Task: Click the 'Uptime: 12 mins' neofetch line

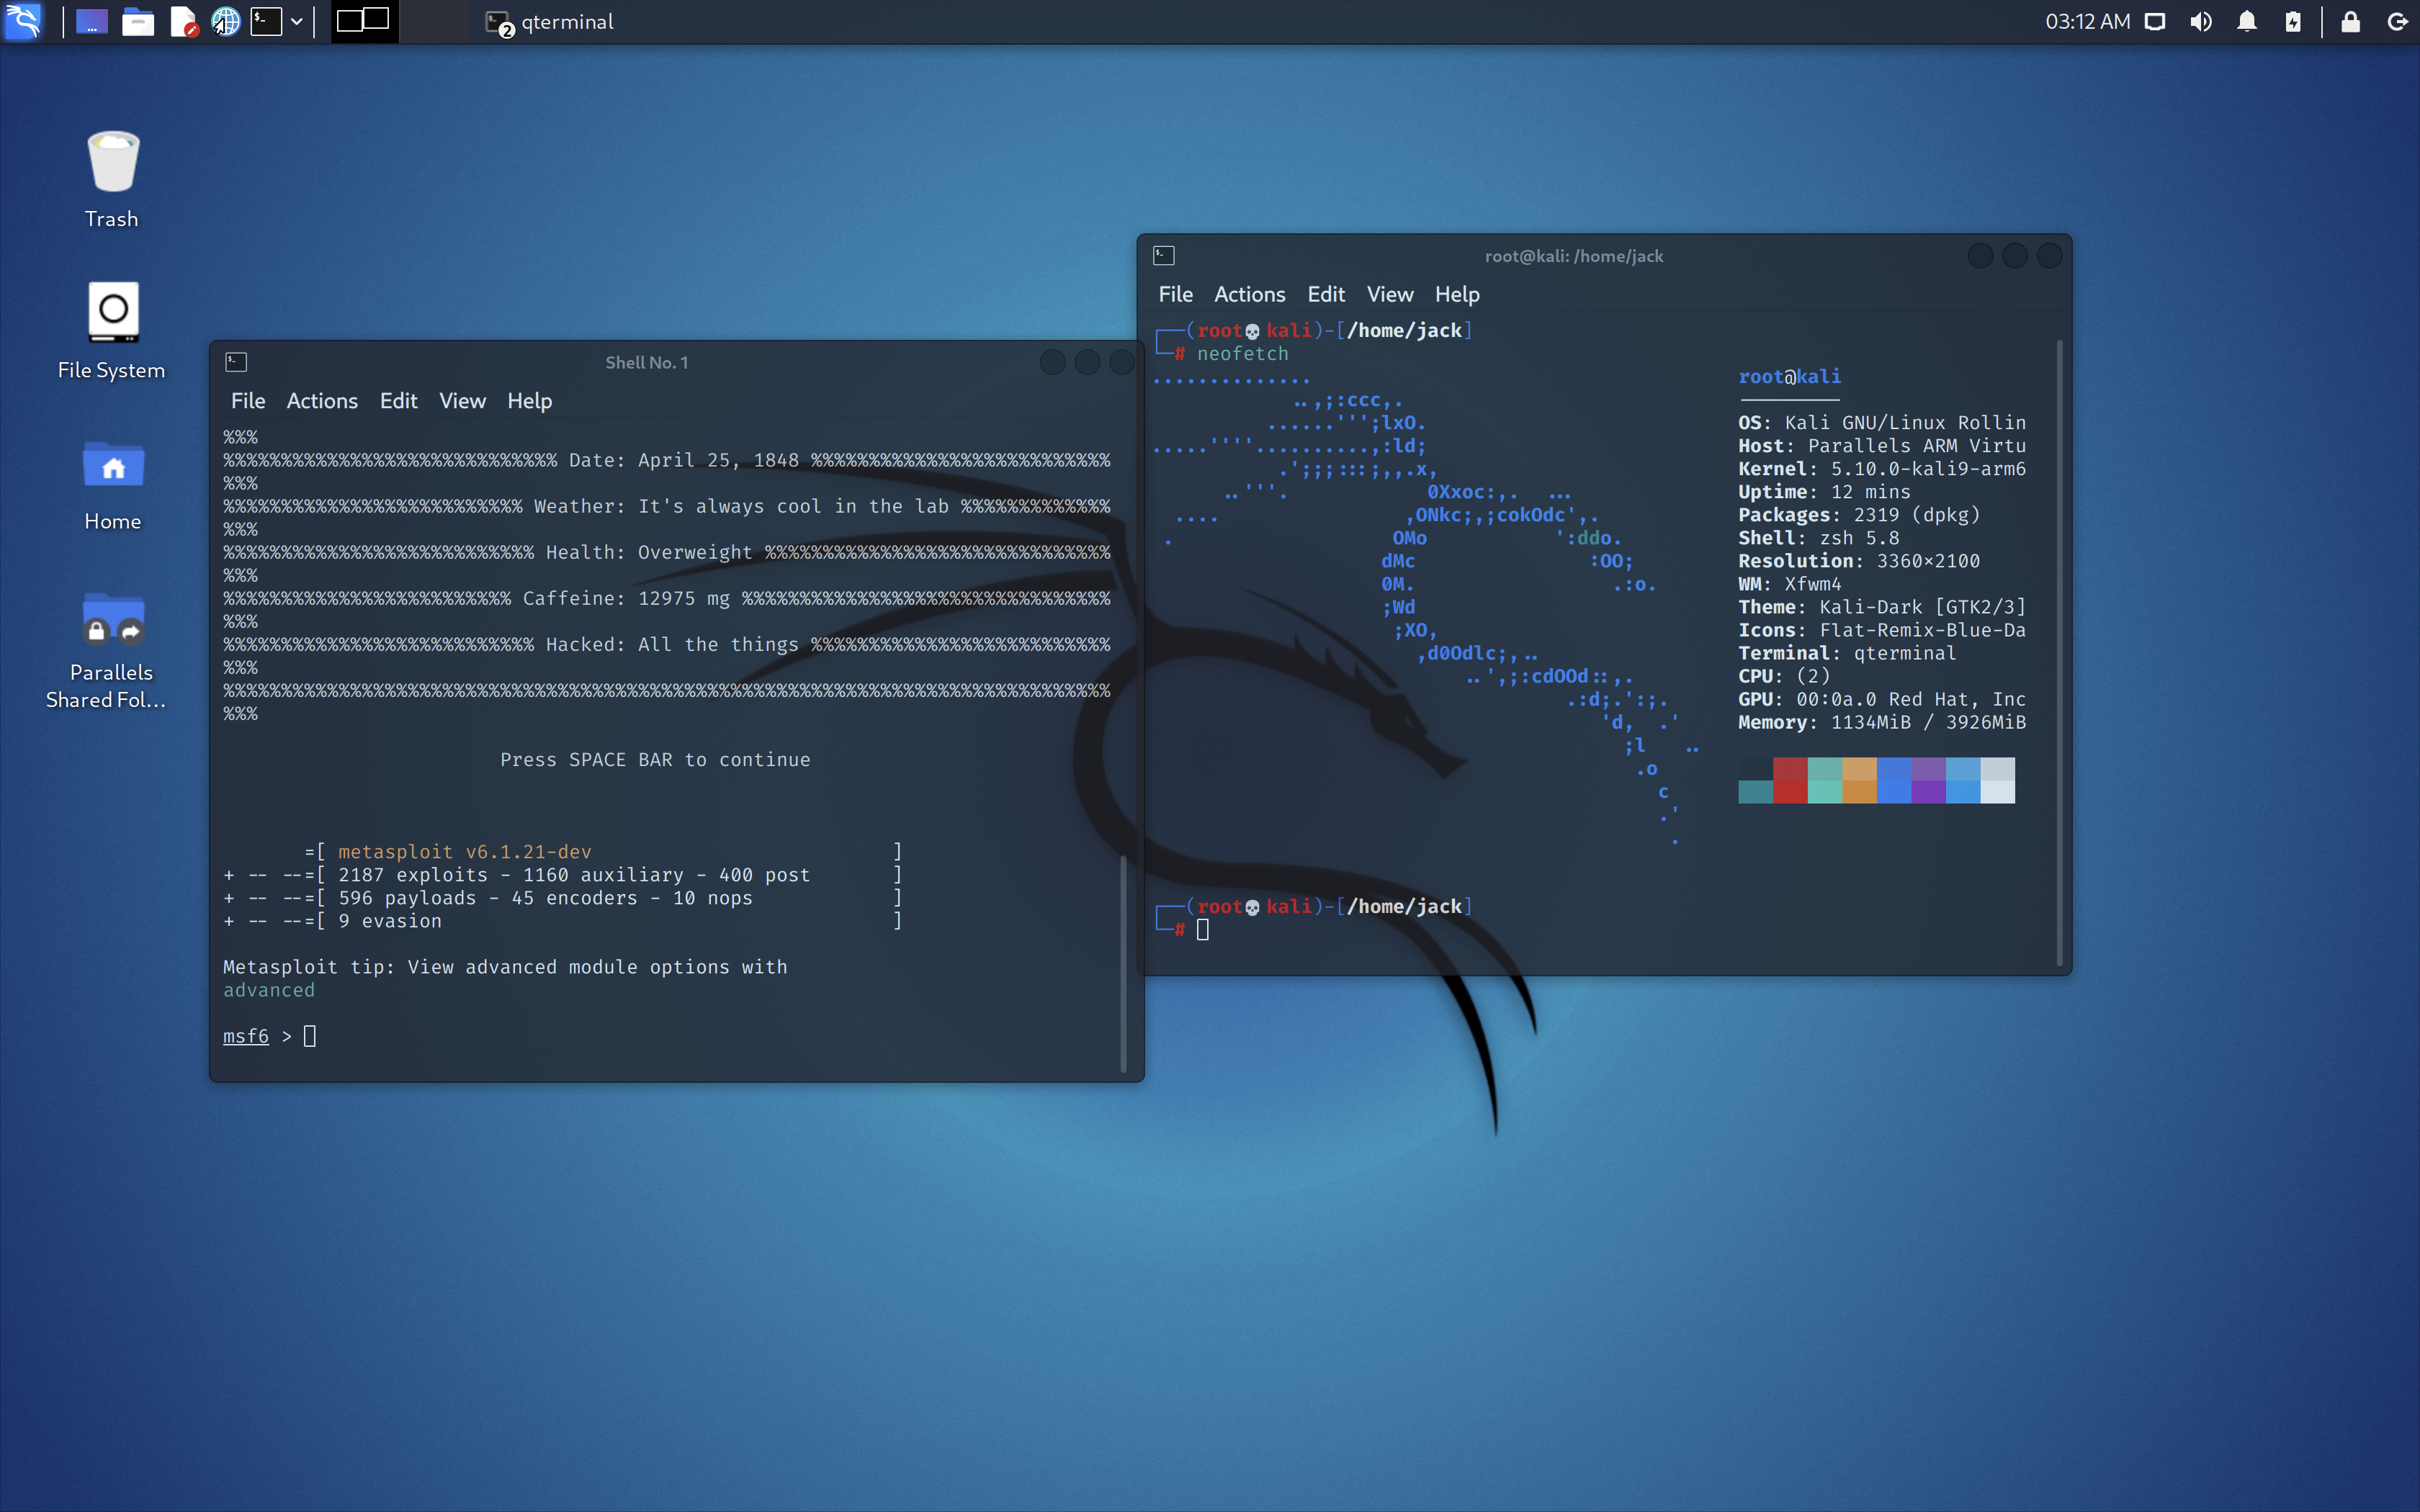Action: point(1823,492)
